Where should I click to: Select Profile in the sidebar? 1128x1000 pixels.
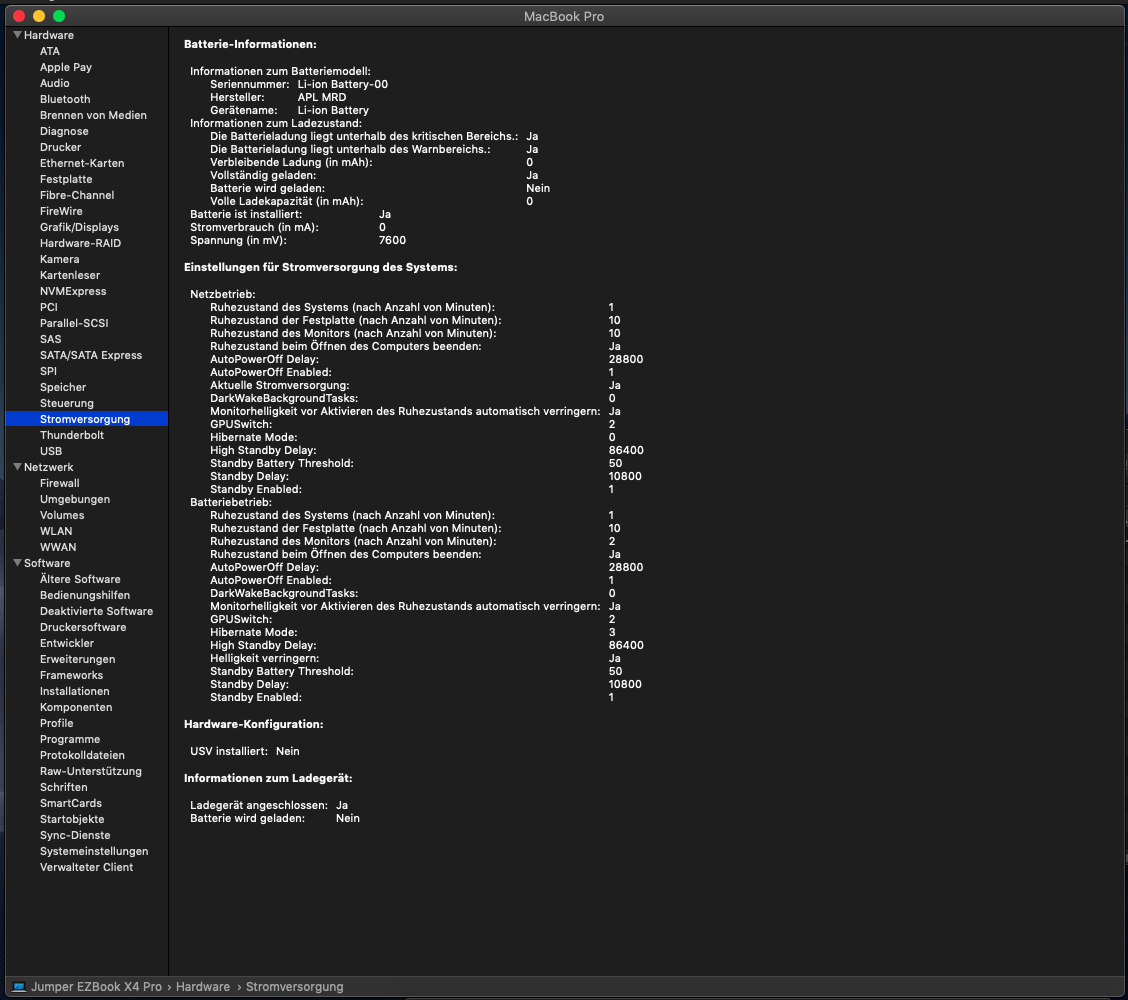pyautogui.click(x=56, y=723)
